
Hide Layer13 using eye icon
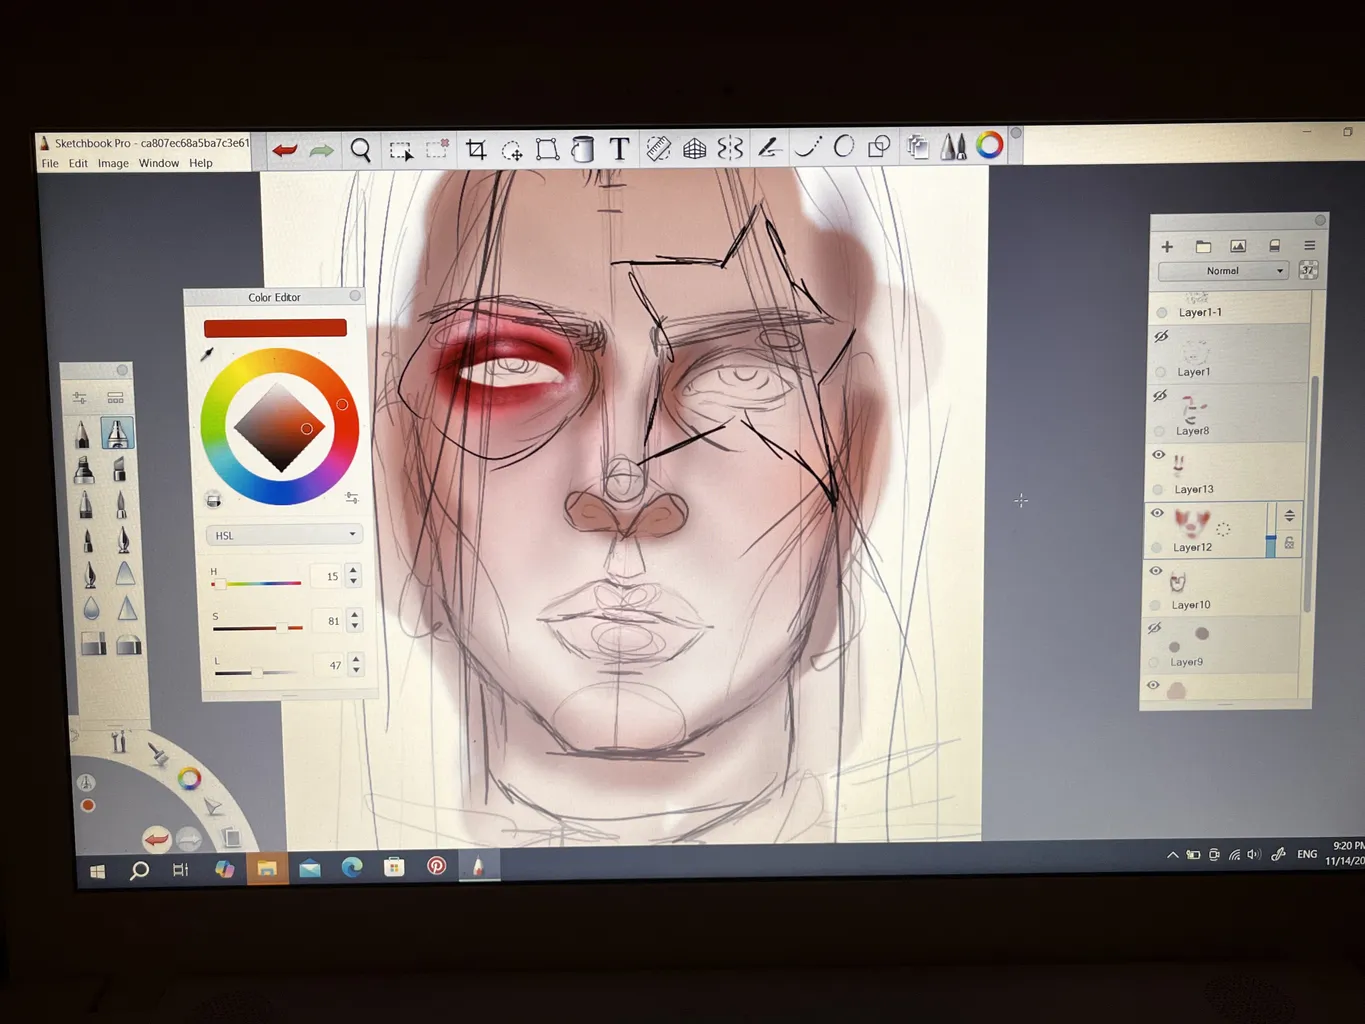coord(1159,455)
